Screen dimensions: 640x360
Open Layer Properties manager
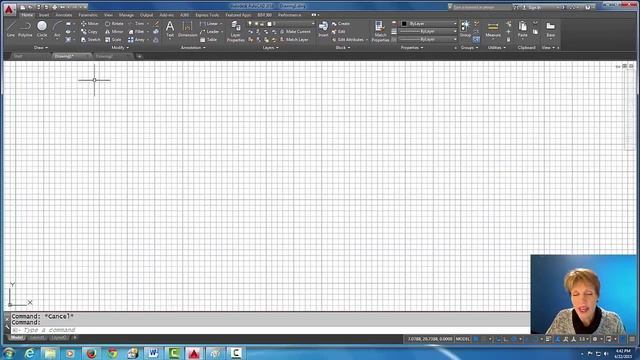point(236,31)
